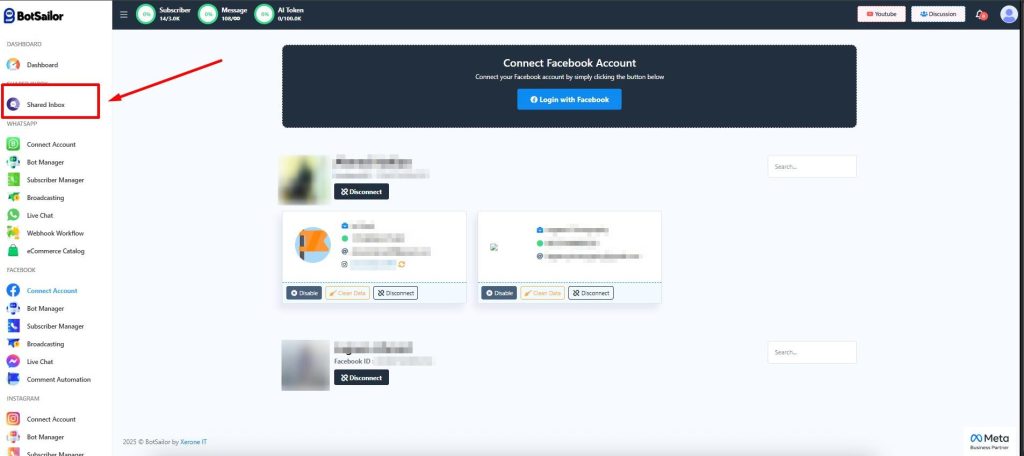Open the user profile avatar
Image resolution: width=1024 pixels, height=456 pixels.
point(1009,14)
